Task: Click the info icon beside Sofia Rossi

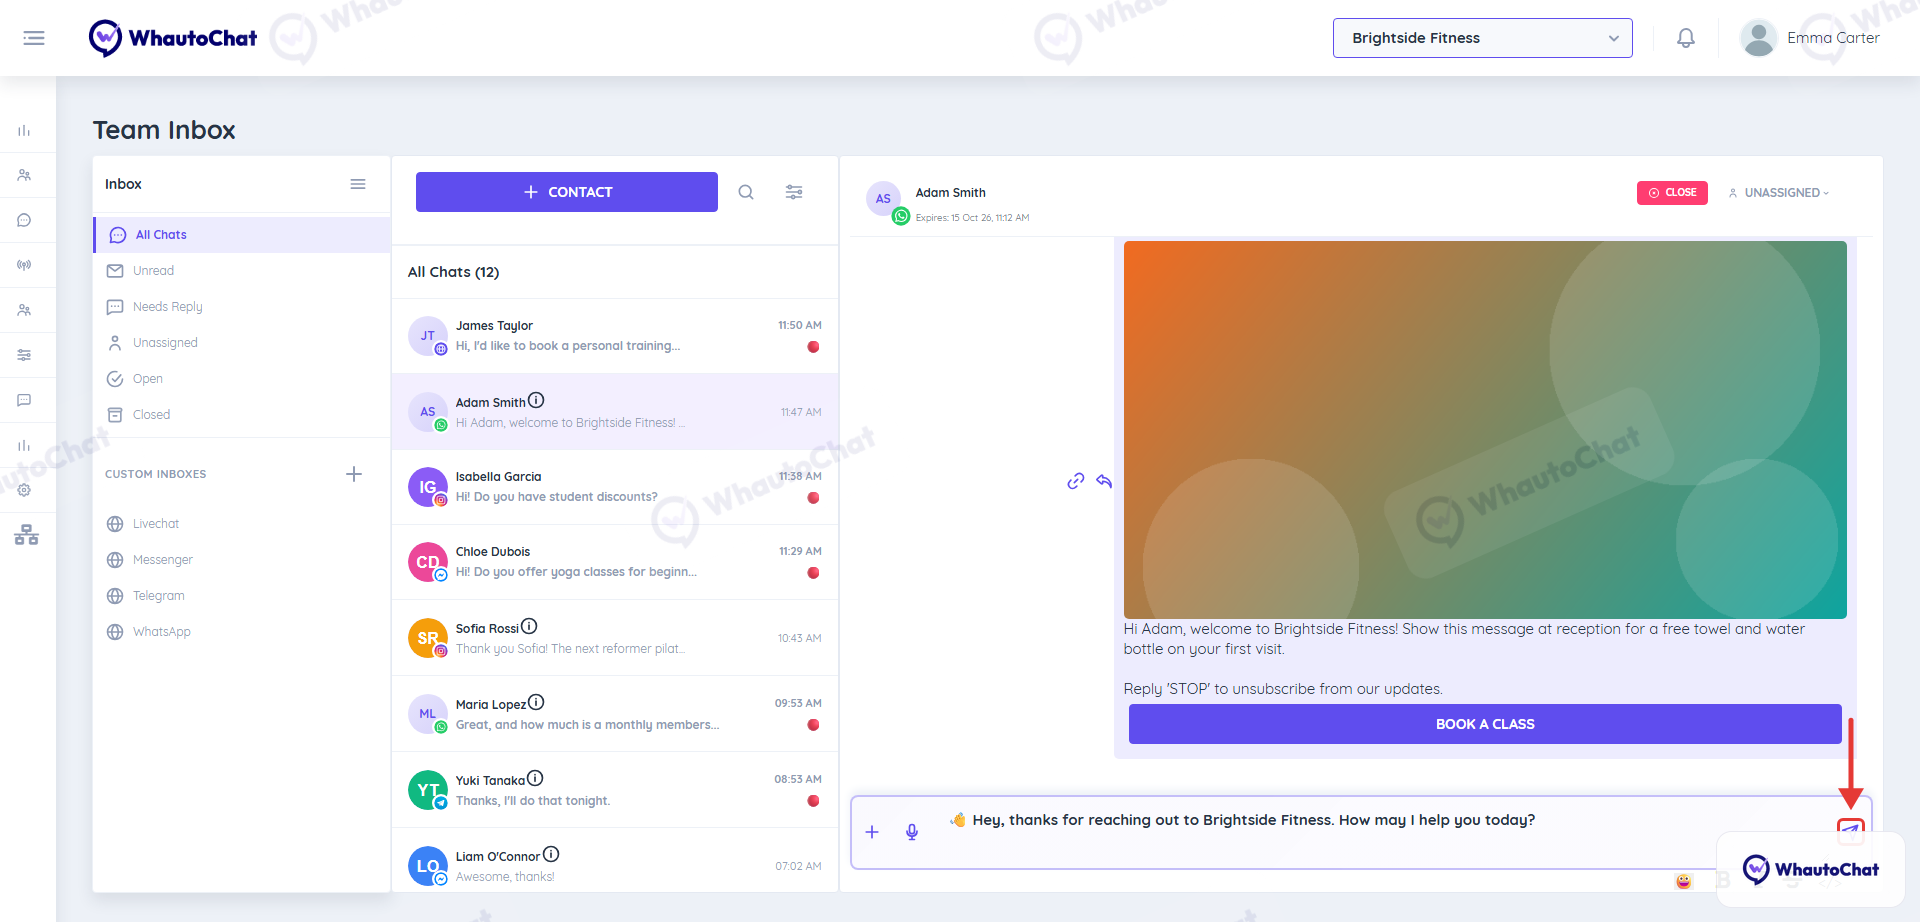Action: point(530,626)
